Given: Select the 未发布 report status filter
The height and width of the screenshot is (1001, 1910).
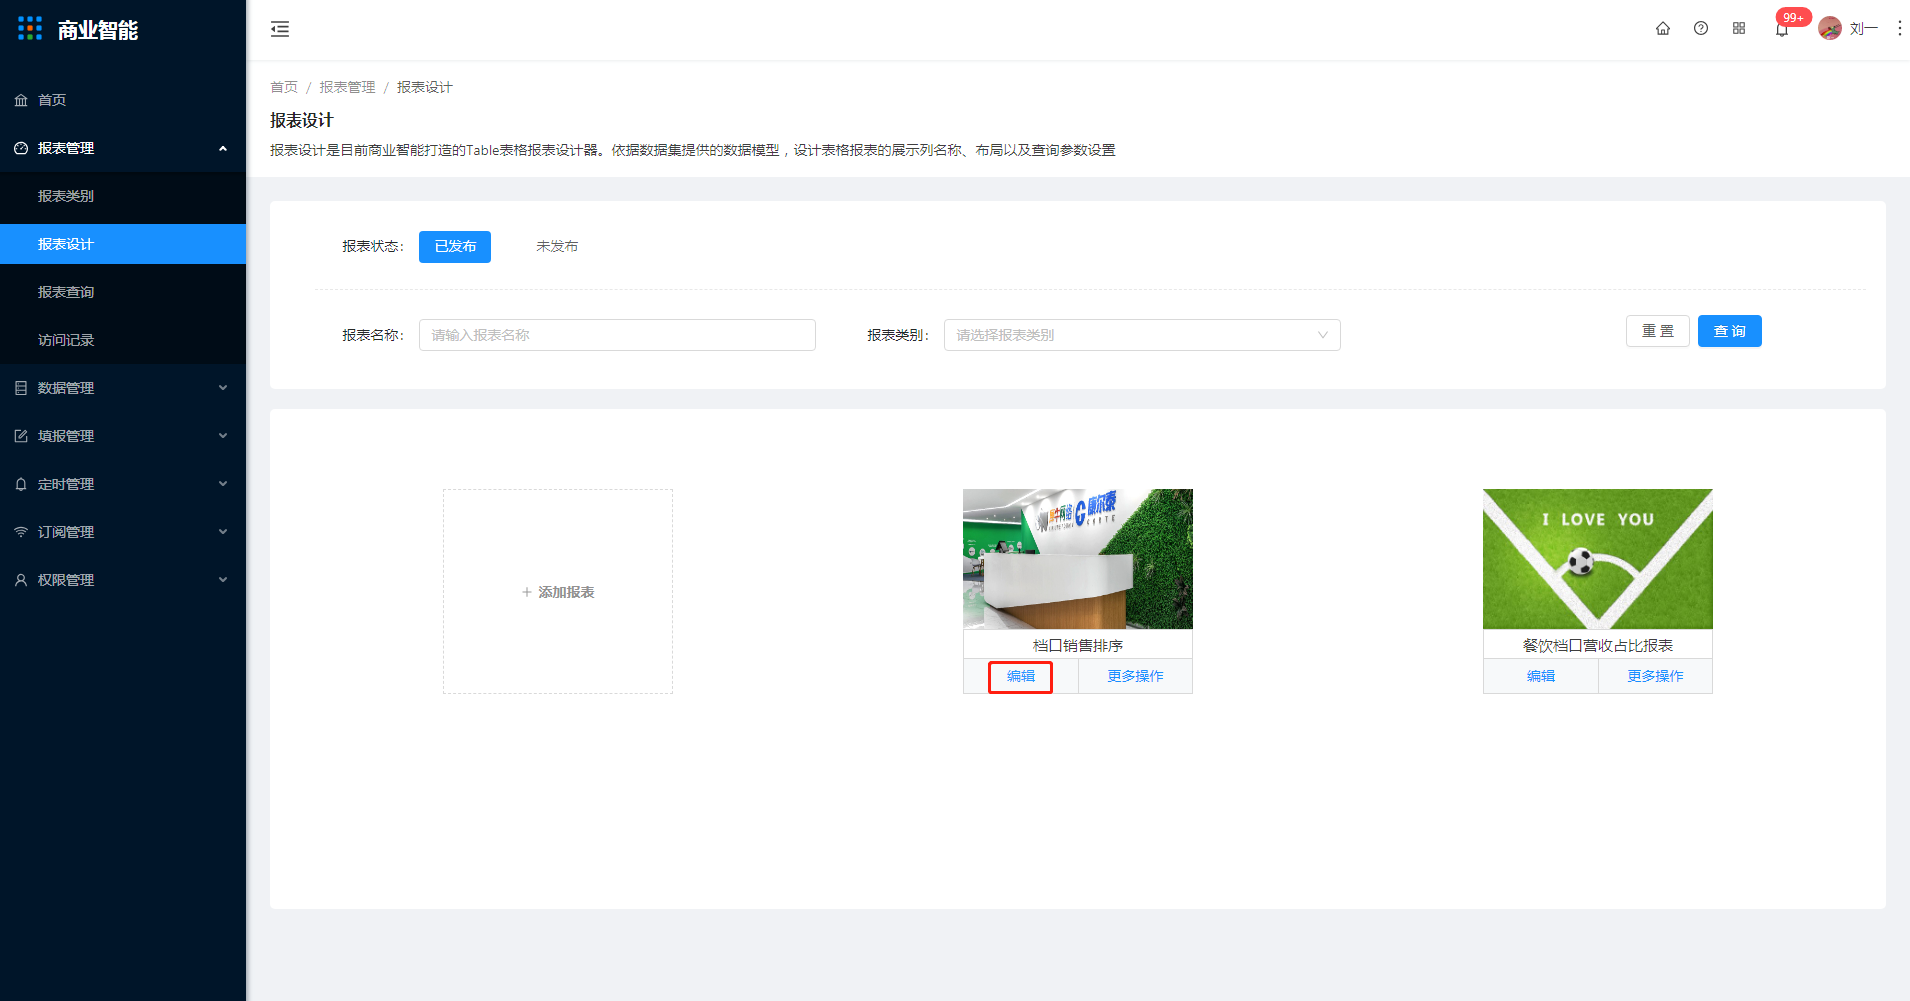Looking at the screenshot, I should 557,246.
